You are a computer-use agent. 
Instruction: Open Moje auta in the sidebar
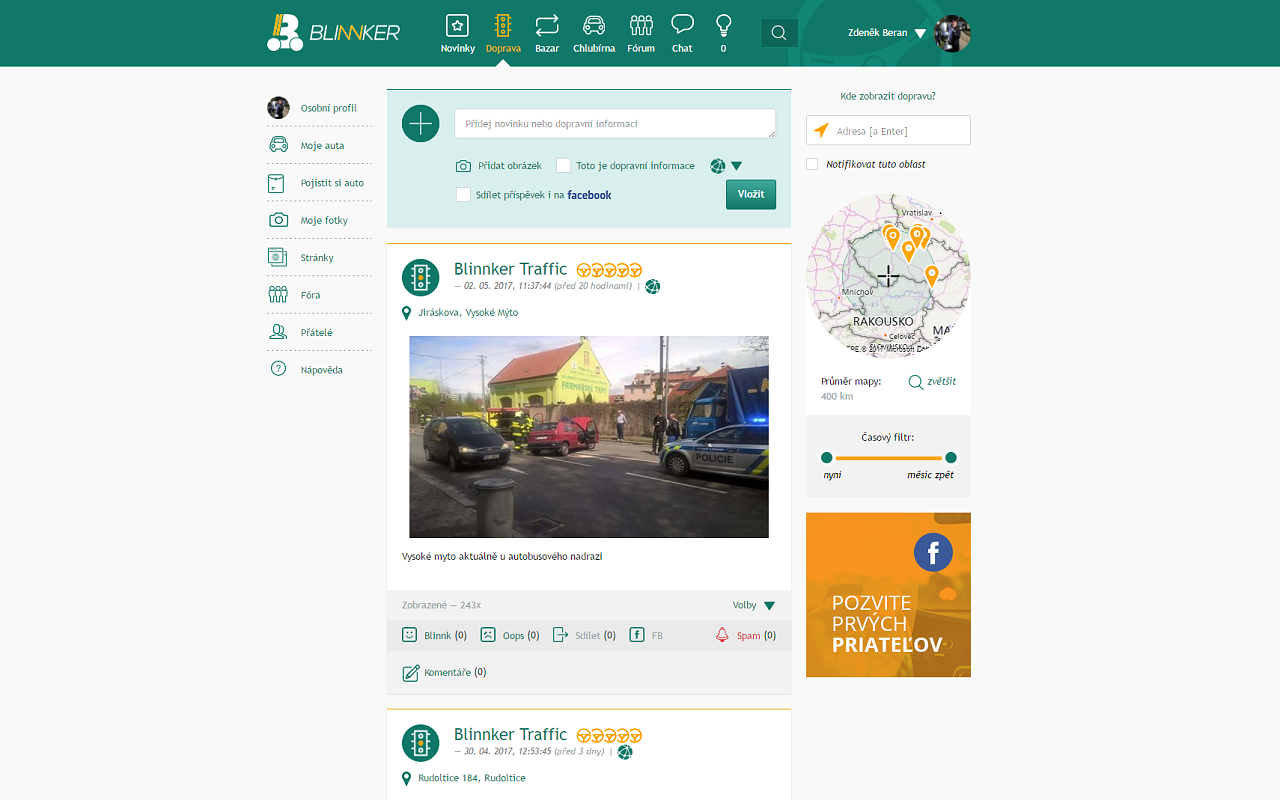pyautogui.click(x=321, y=146)
